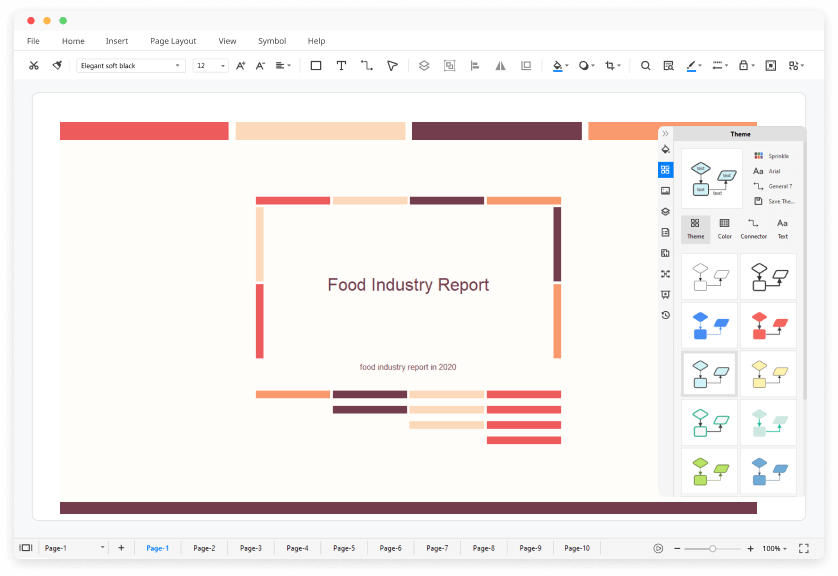Open the File menu
The width and height of the screenshot is (838, 576).
[x=33, y=41]
